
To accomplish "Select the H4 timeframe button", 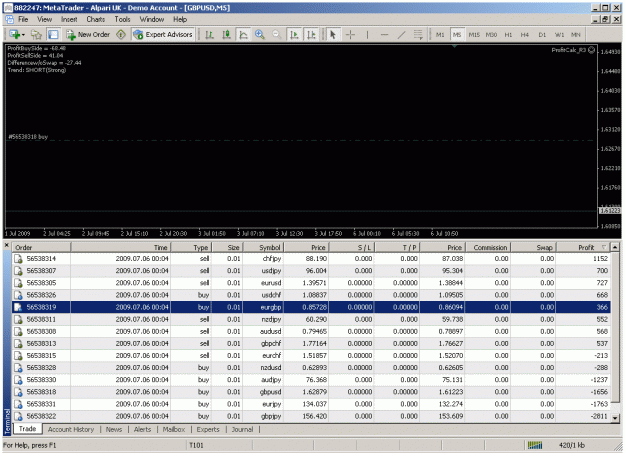I will point(525,35).
